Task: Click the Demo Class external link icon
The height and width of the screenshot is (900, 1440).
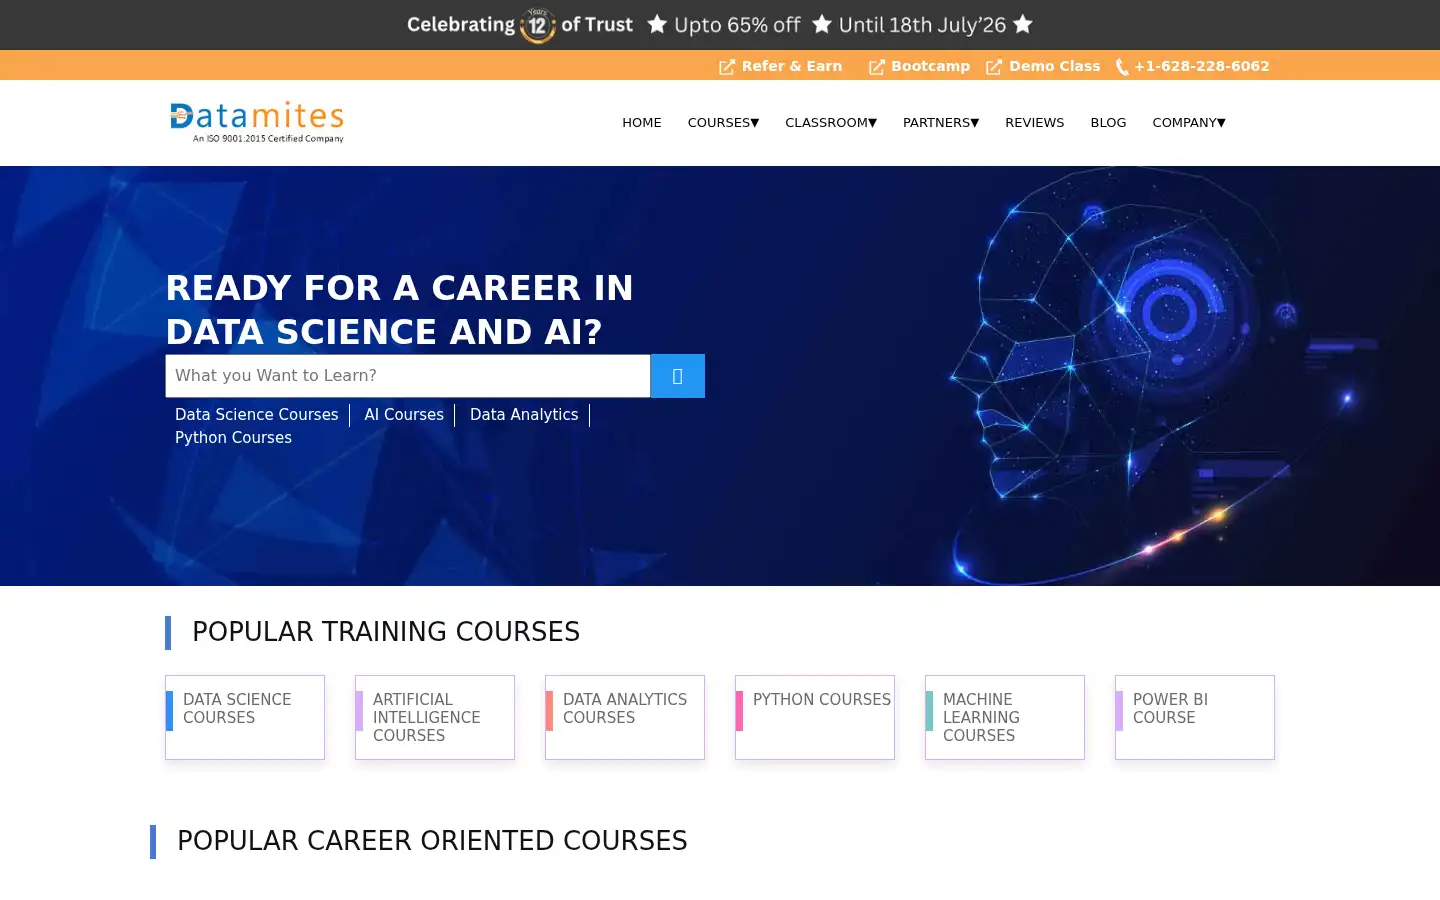Action: tap(994, 67)
